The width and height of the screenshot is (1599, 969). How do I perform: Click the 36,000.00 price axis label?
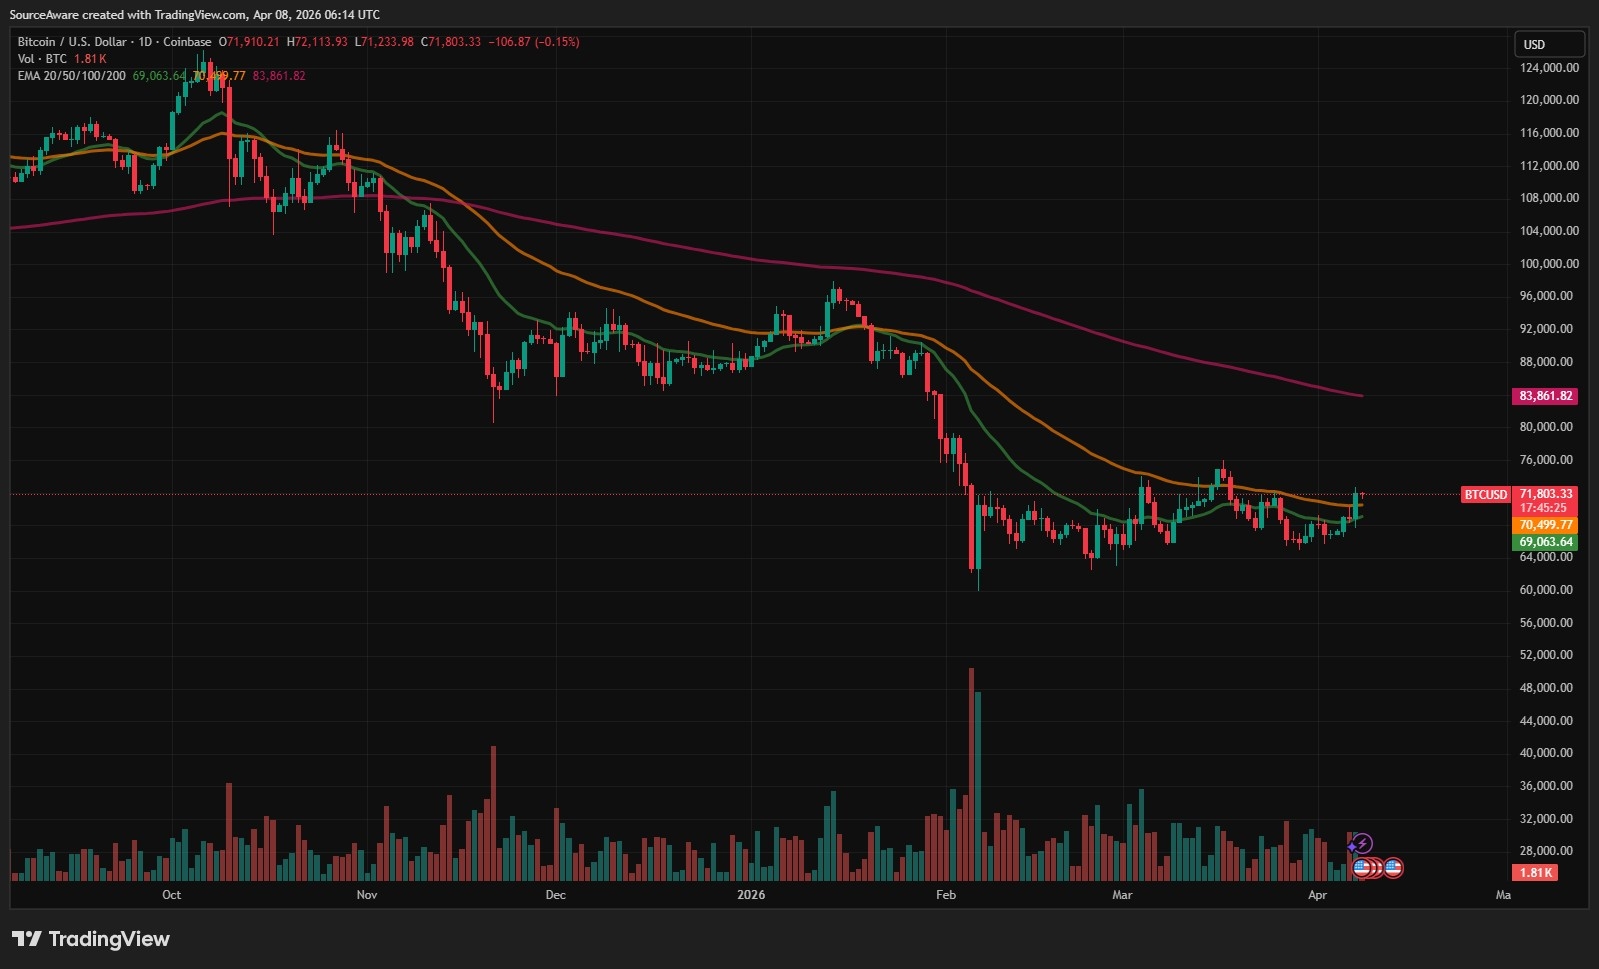(1546, 786)
